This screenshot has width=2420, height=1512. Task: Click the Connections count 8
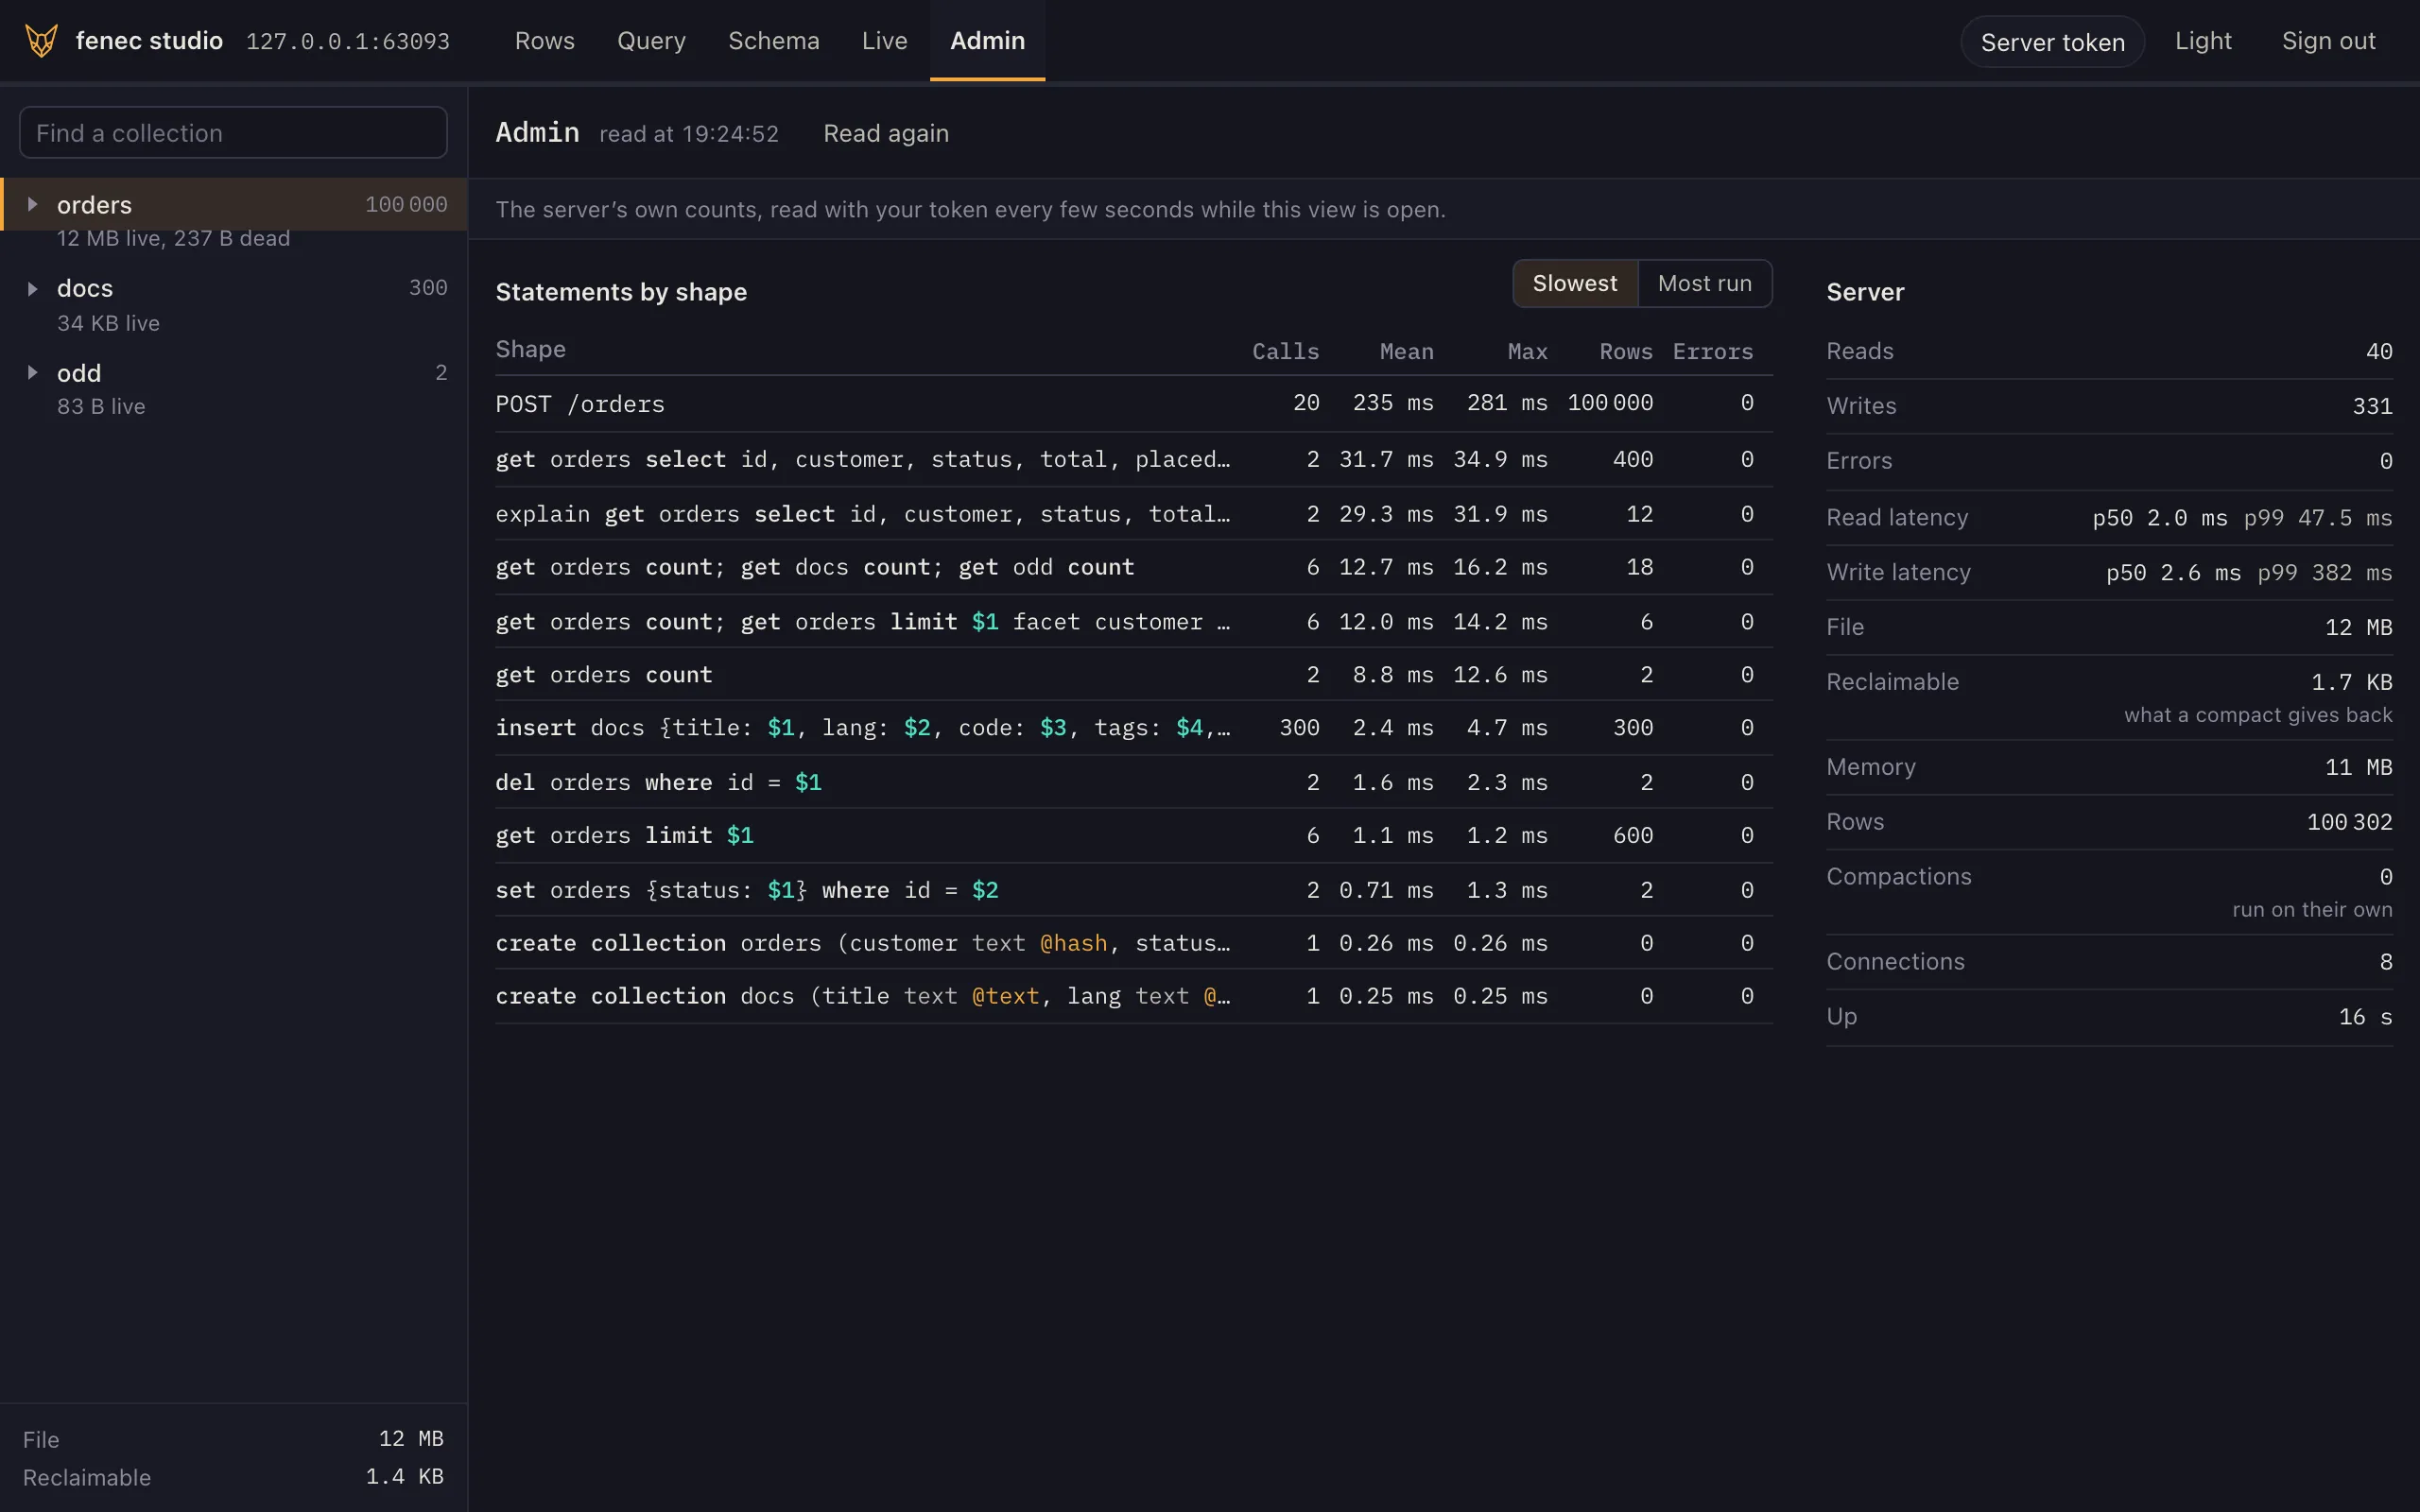[x=2386, y=962]
